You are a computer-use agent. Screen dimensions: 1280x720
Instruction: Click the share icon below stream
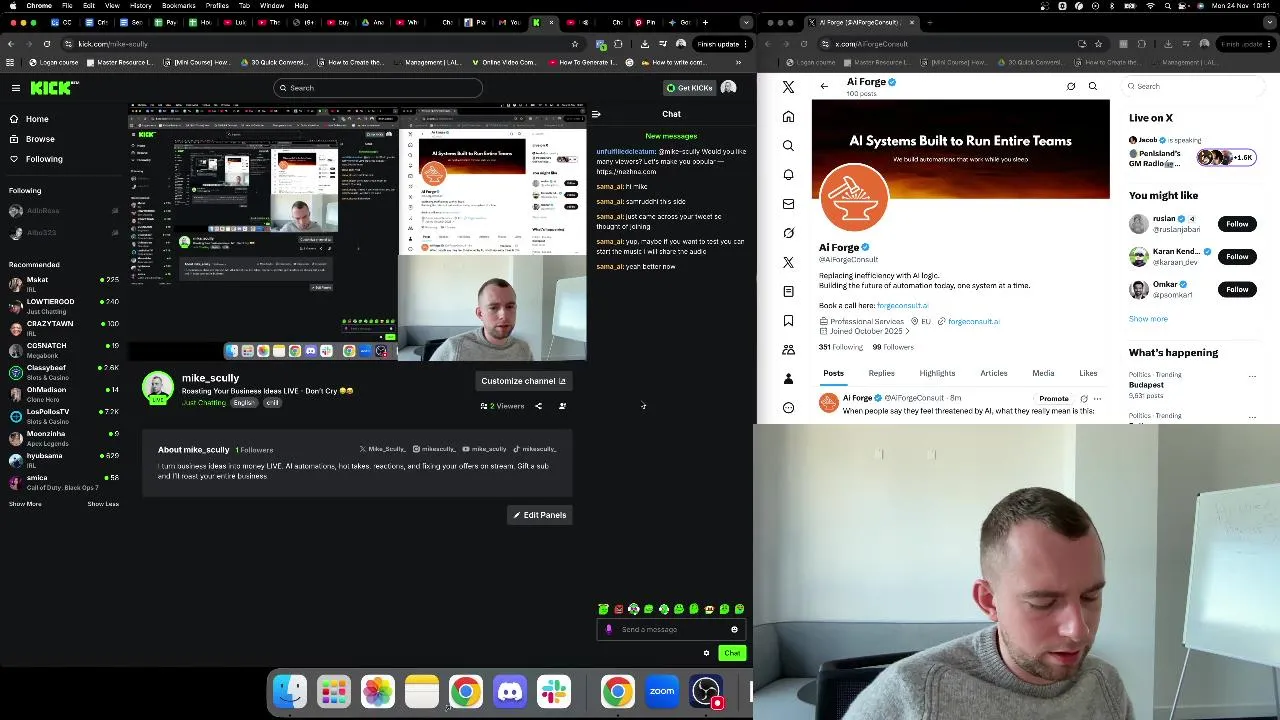pos(538,406)
